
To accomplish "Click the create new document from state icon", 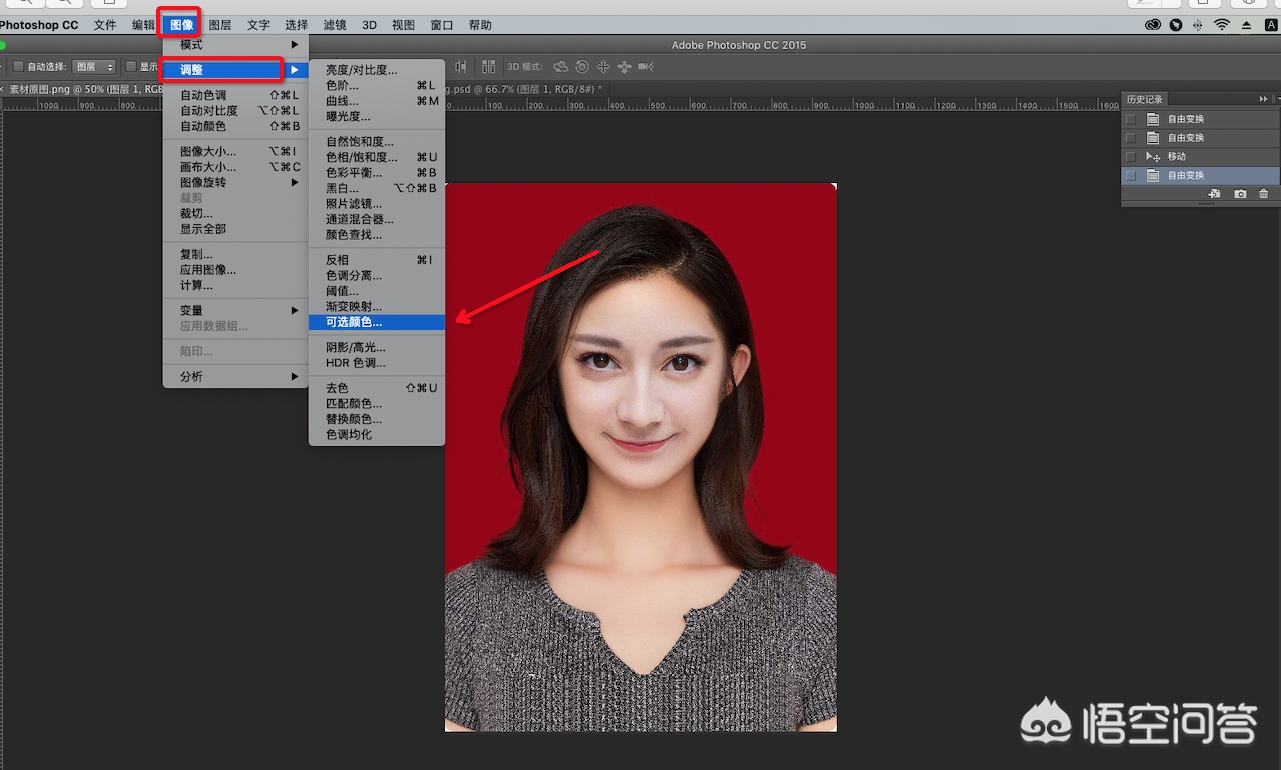I will [1214, 193].
